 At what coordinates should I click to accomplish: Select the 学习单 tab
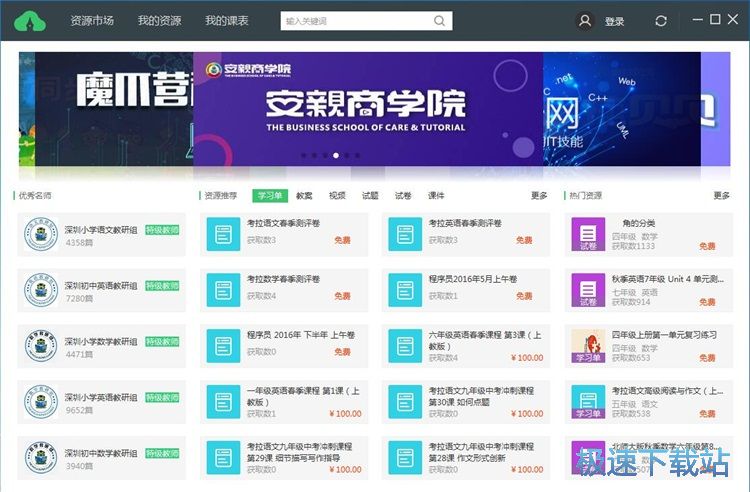pos(270,196)
